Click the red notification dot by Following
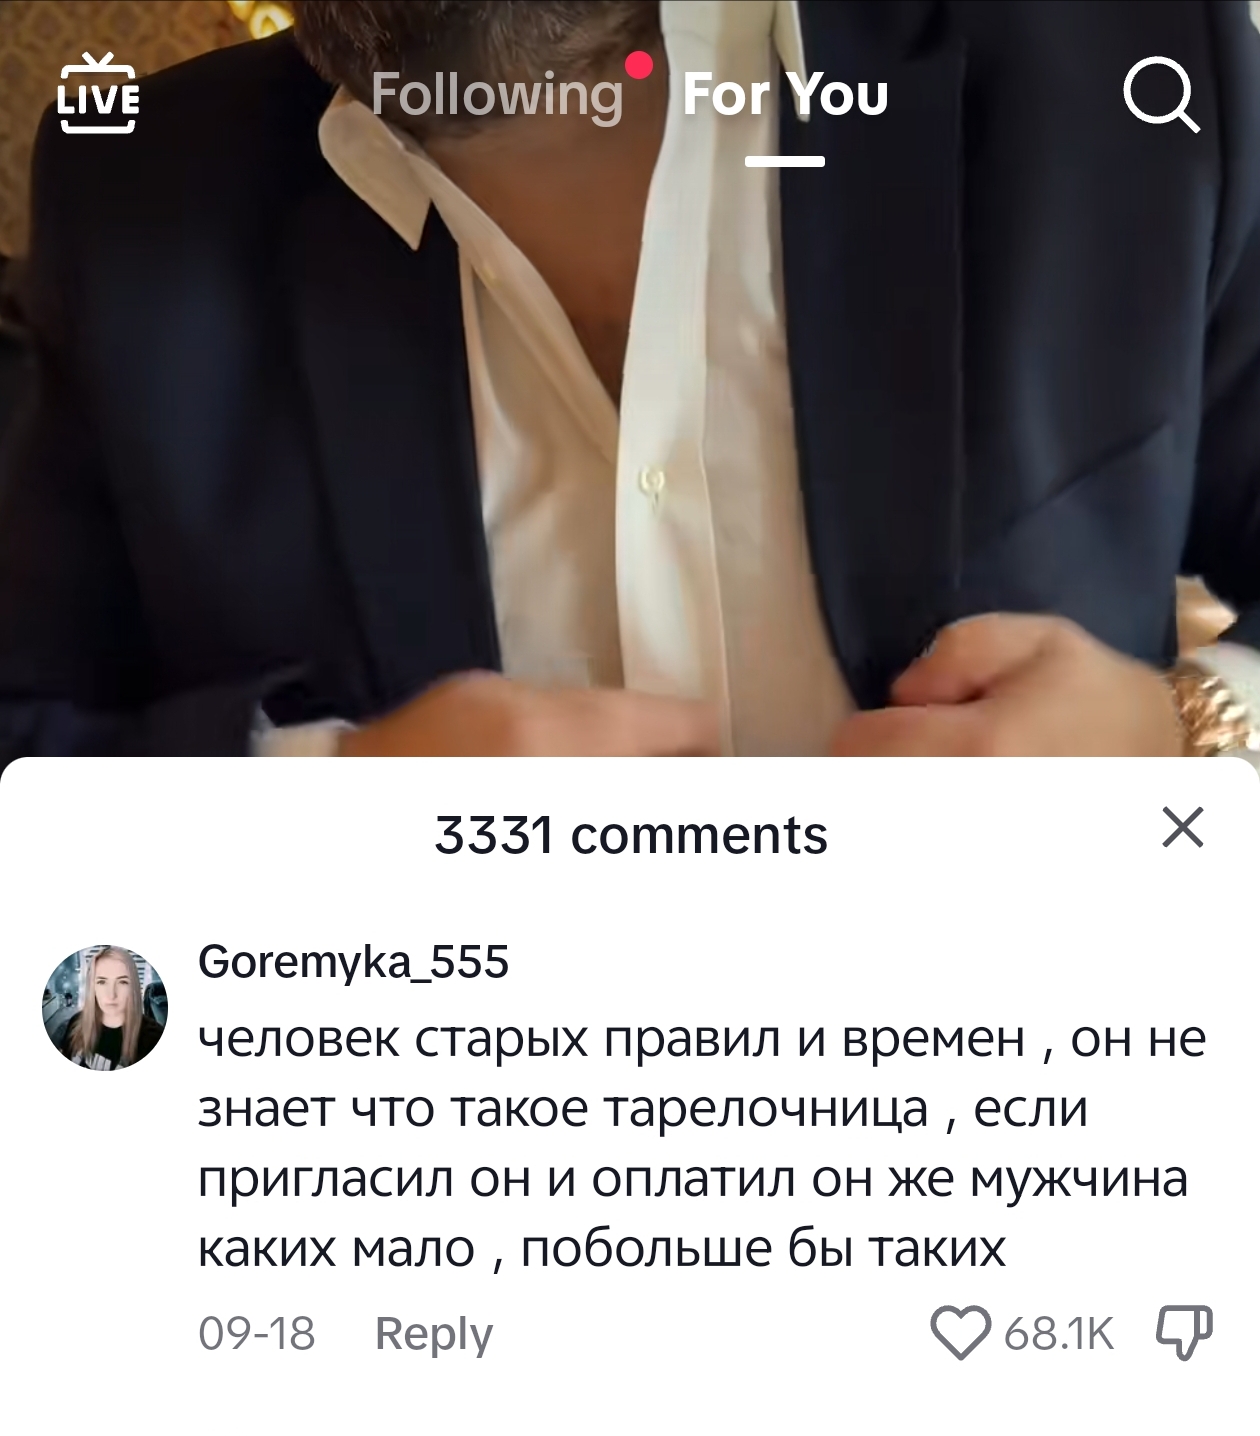This screenshot has width=1260, height=1436. pyautogui.click(x=638, y=66)
